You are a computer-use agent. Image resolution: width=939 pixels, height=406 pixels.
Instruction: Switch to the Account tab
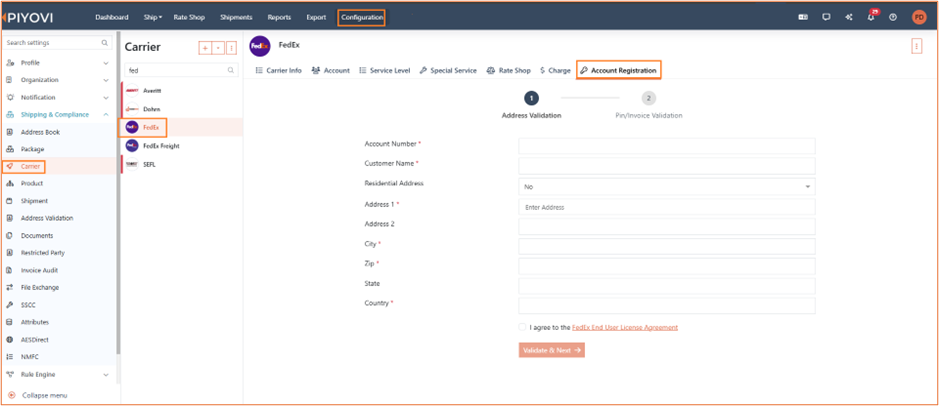(331, 70)
